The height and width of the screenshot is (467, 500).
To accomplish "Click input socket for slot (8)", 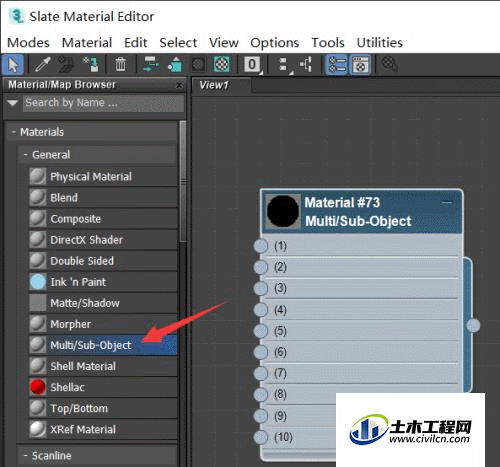I will click(261, 395).
